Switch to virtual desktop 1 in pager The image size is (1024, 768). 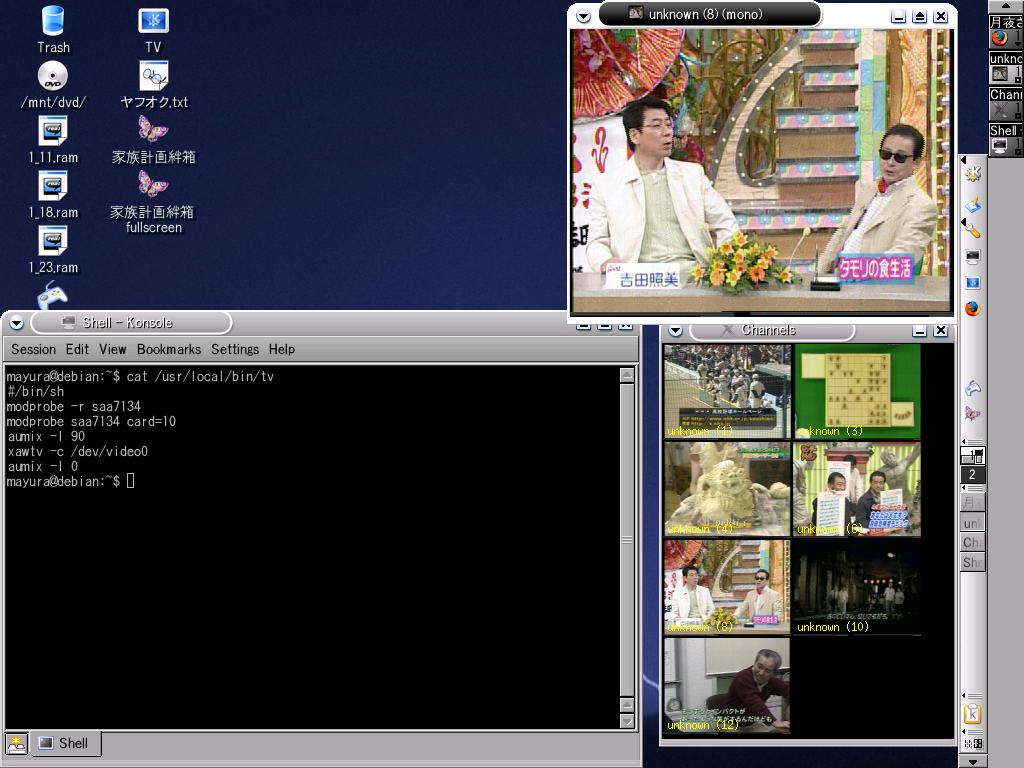(x=972, y=456)
